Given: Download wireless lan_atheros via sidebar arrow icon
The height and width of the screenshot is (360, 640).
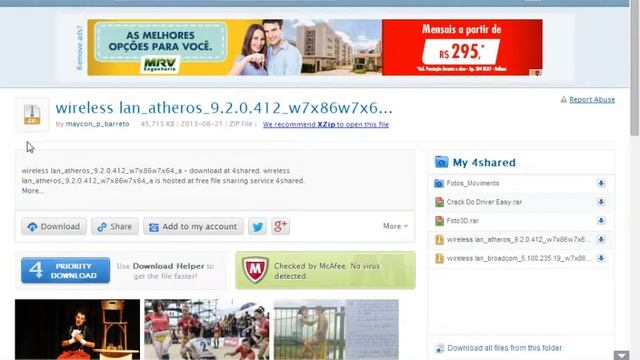Looking at the screenshot, I should pos(601,240).
